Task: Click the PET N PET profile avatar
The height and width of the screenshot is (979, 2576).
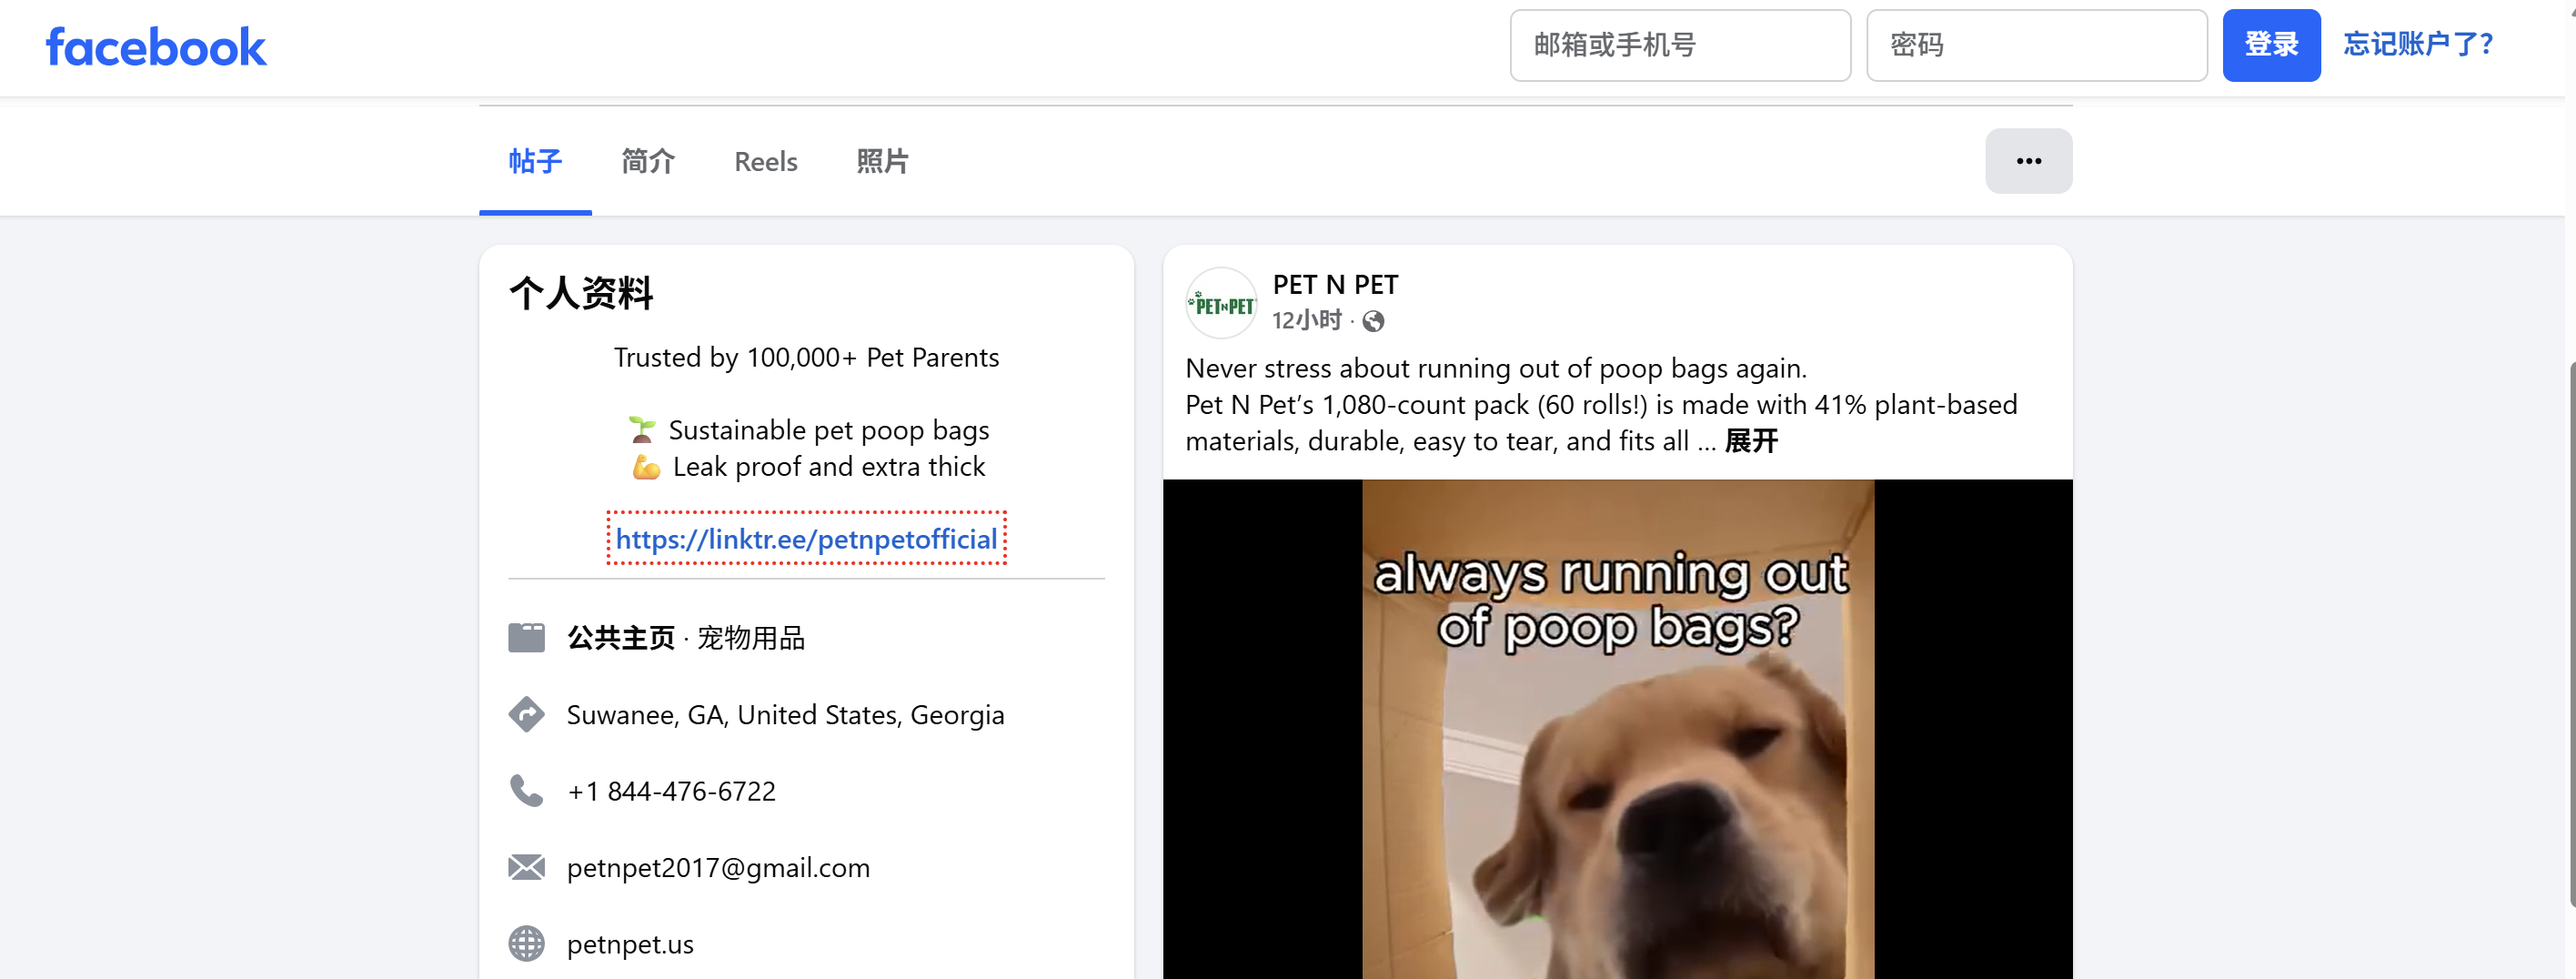Action: point(1220,303)
